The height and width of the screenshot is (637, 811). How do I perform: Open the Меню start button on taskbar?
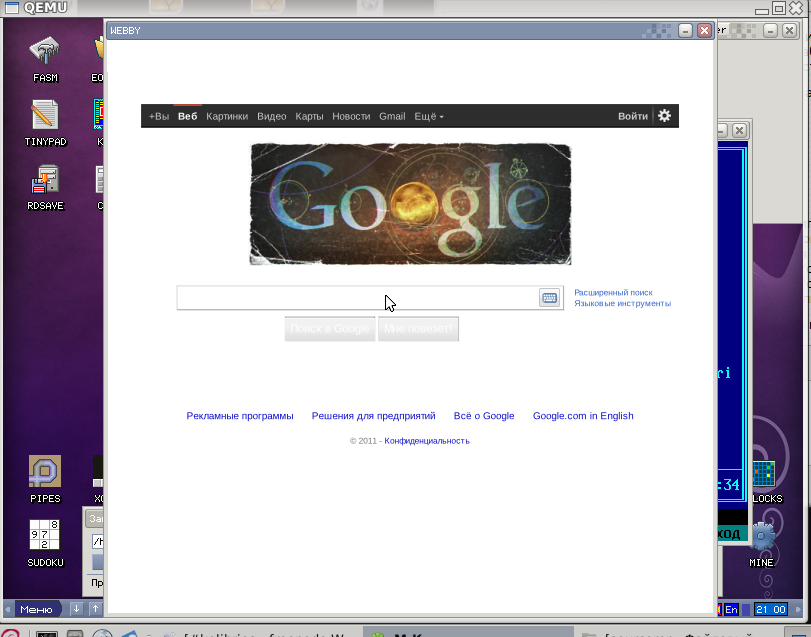point(35,609)
